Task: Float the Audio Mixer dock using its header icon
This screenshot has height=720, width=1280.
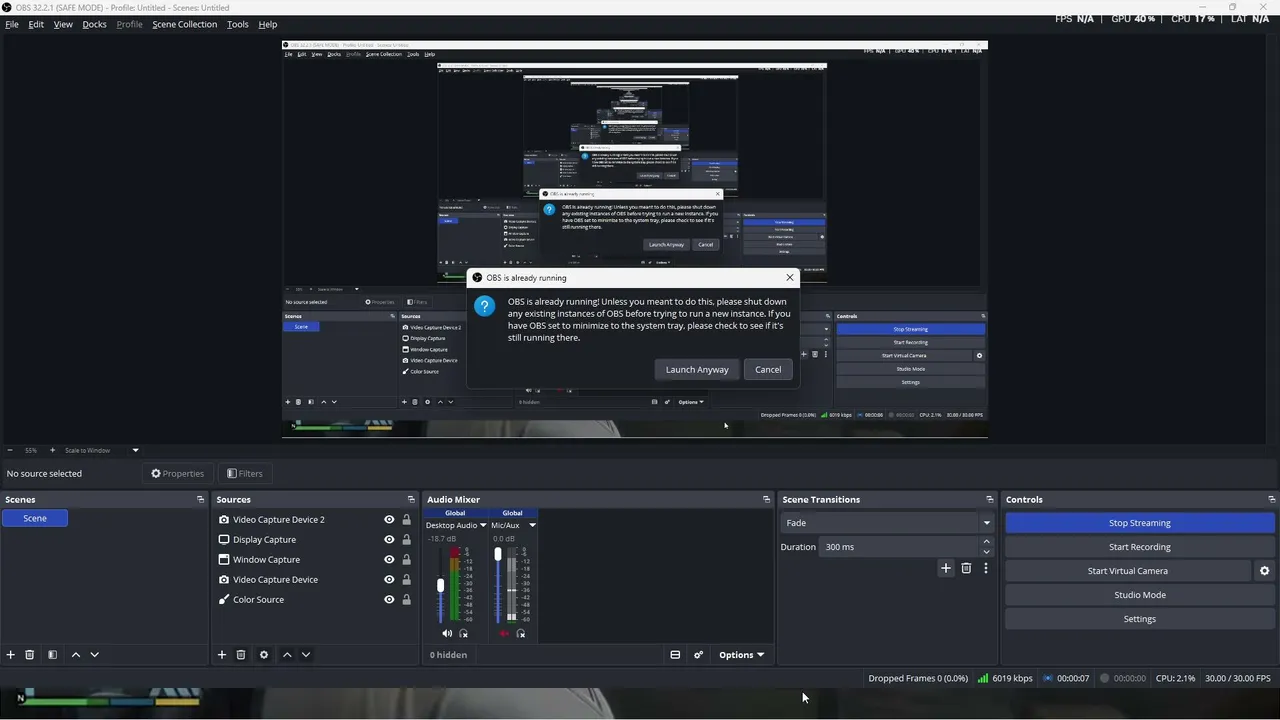Action: coord(767,499)
